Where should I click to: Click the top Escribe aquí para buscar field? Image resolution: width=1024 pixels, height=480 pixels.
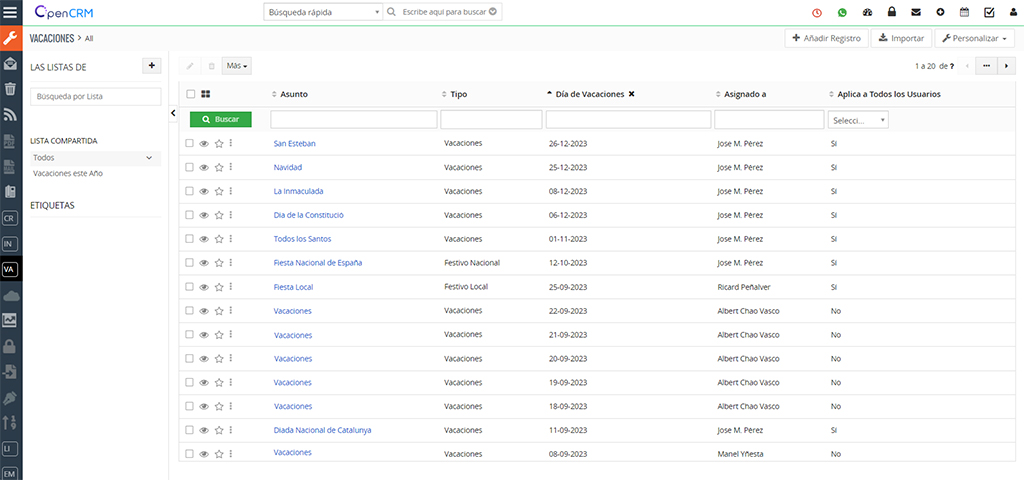[443, 12]
